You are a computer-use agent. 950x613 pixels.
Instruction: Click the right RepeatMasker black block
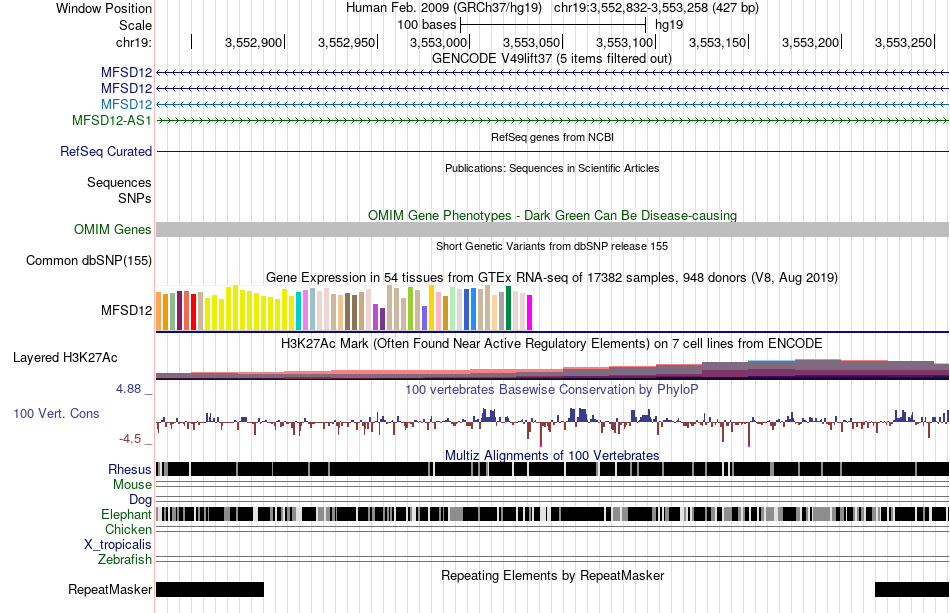(912, 589)
